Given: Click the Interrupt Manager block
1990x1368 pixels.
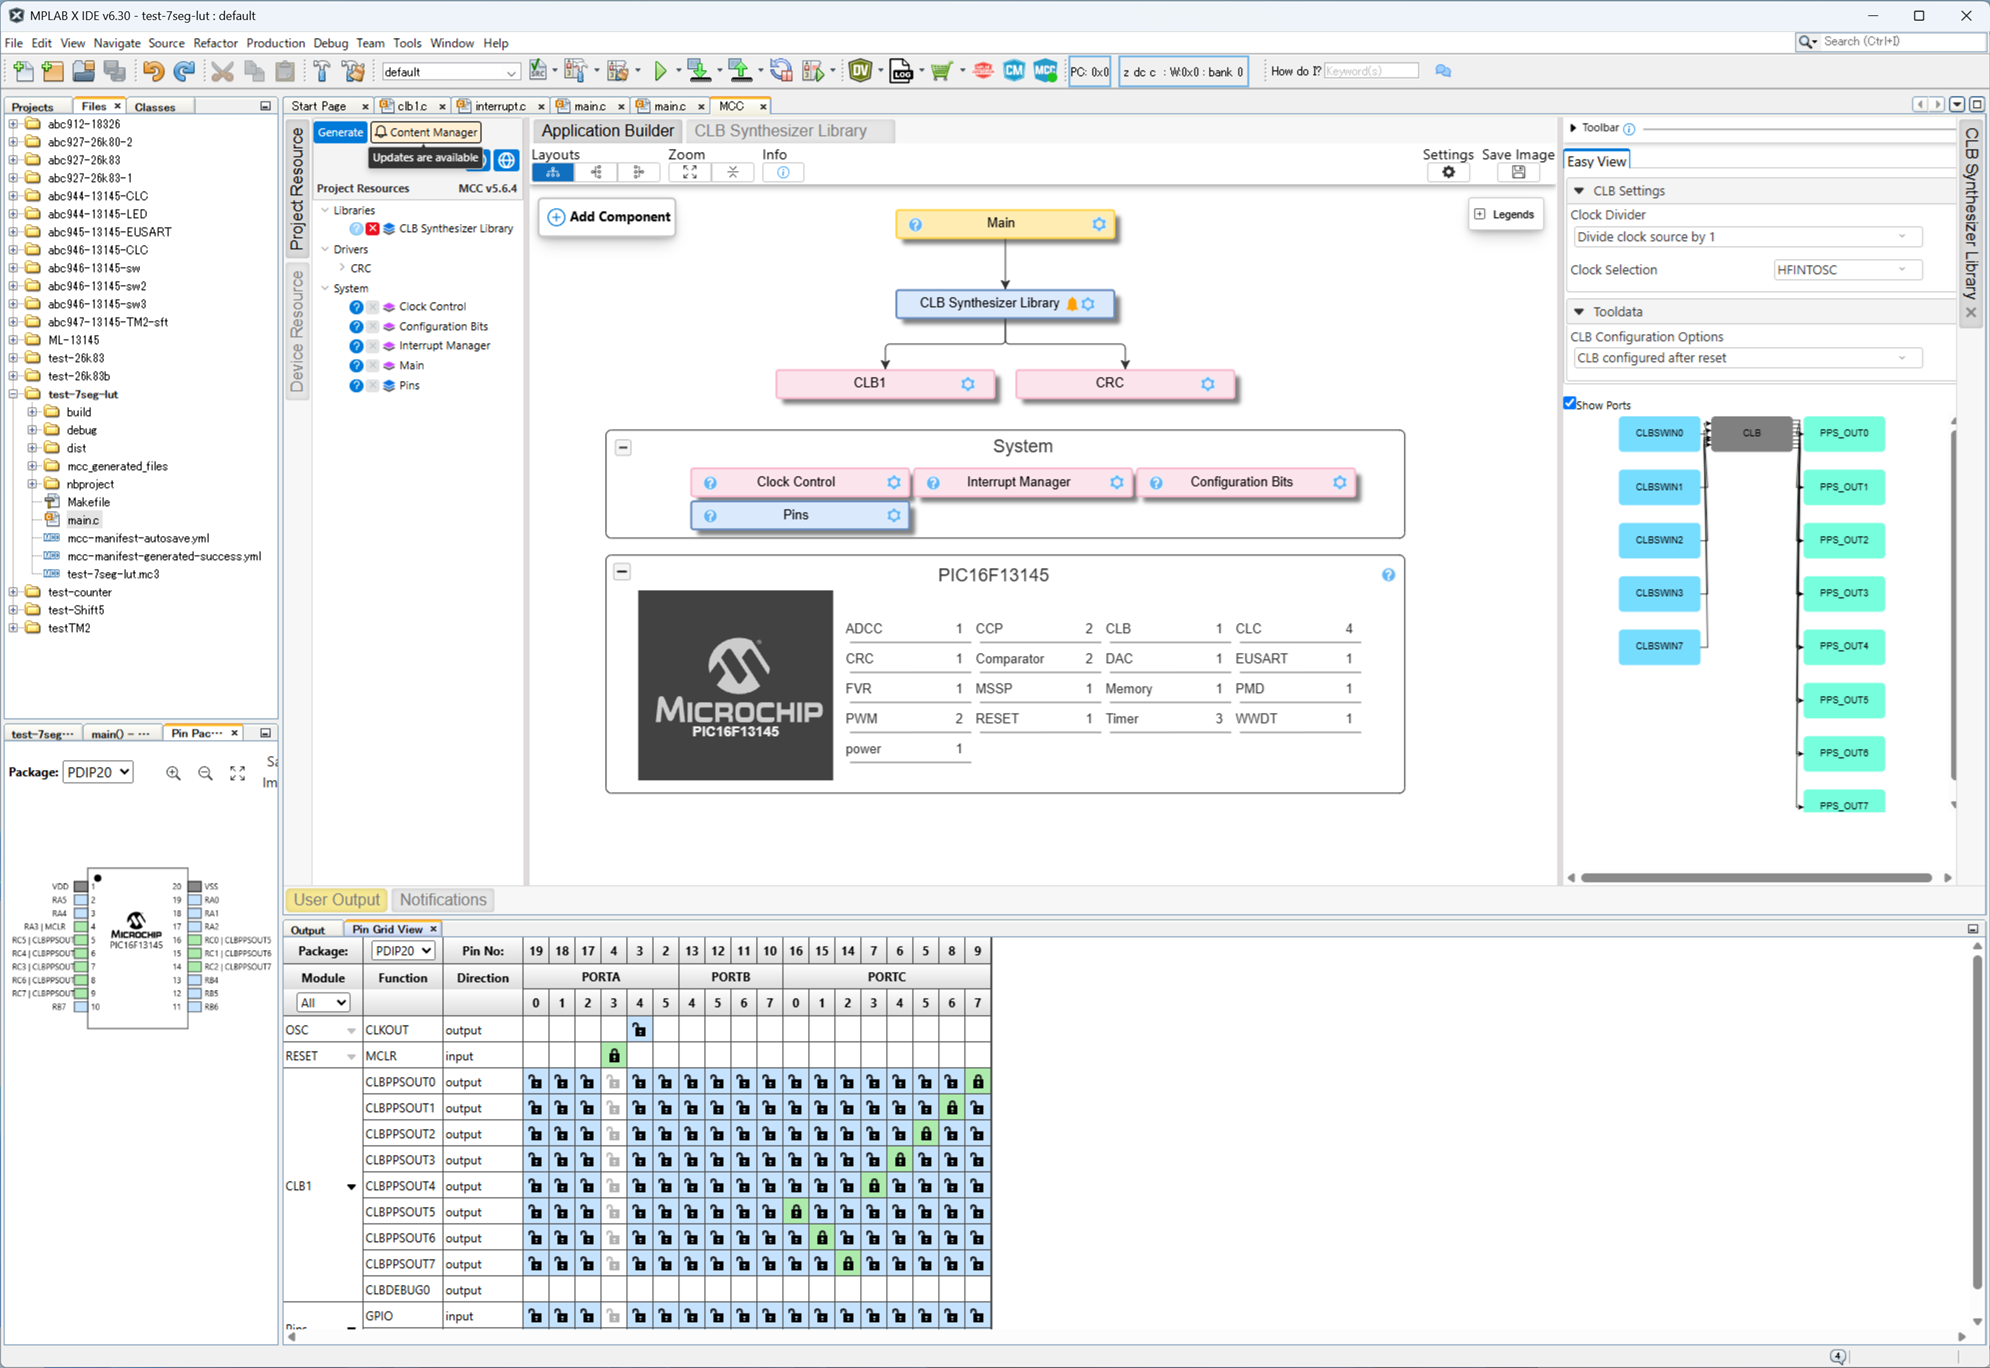Looking at the screenshot, I should (1022, 483).
